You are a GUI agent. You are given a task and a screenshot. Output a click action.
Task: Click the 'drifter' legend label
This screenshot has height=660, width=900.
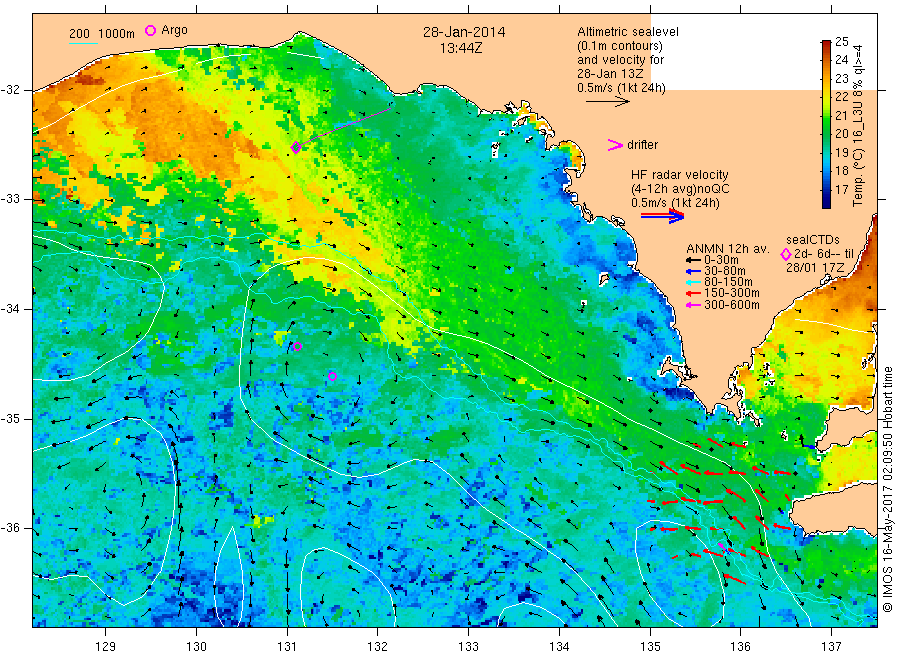pyautogui.click(x=643, y=145)
